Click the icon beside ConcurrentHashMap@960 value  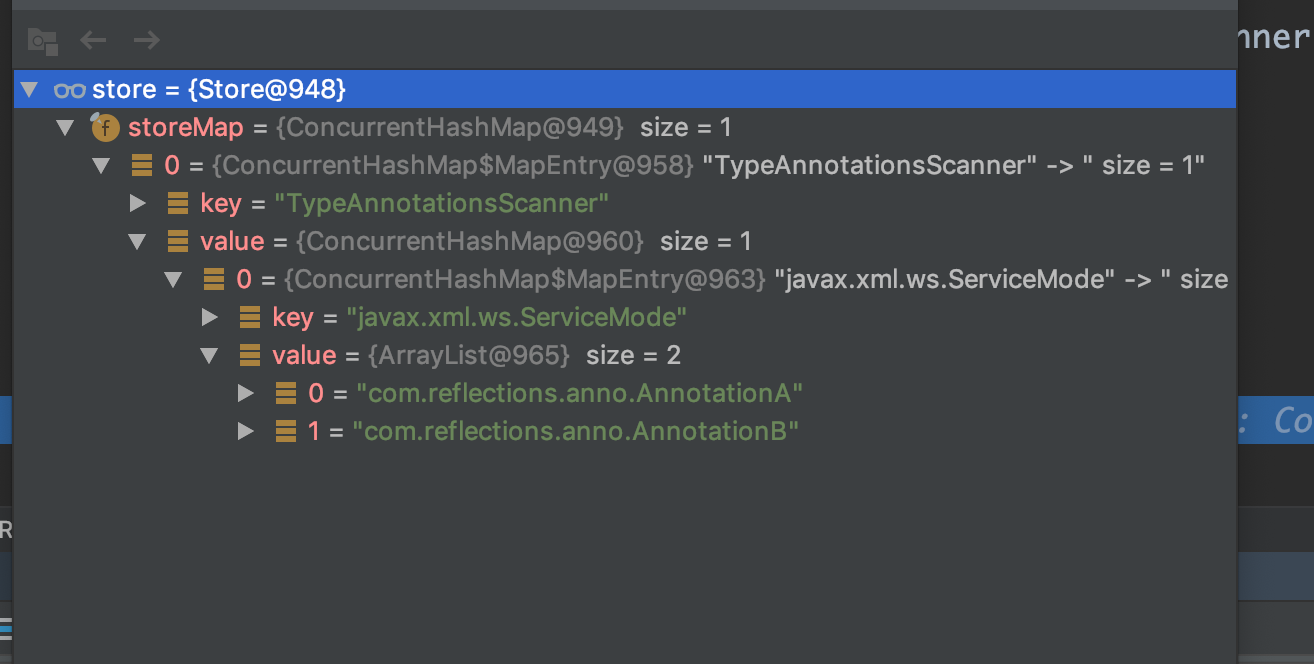pyautogui.click(x=178, y=242)
